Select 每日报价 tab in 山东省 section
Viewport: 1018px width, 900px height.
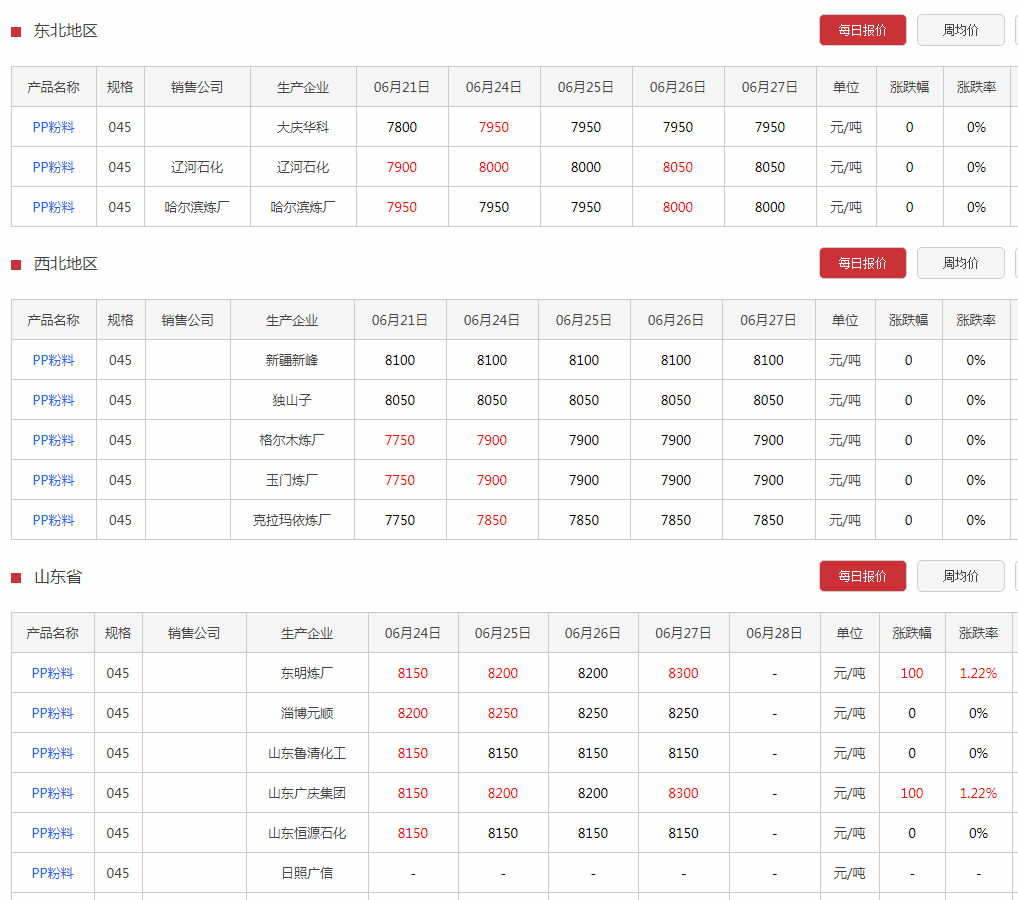click(862, 576)
